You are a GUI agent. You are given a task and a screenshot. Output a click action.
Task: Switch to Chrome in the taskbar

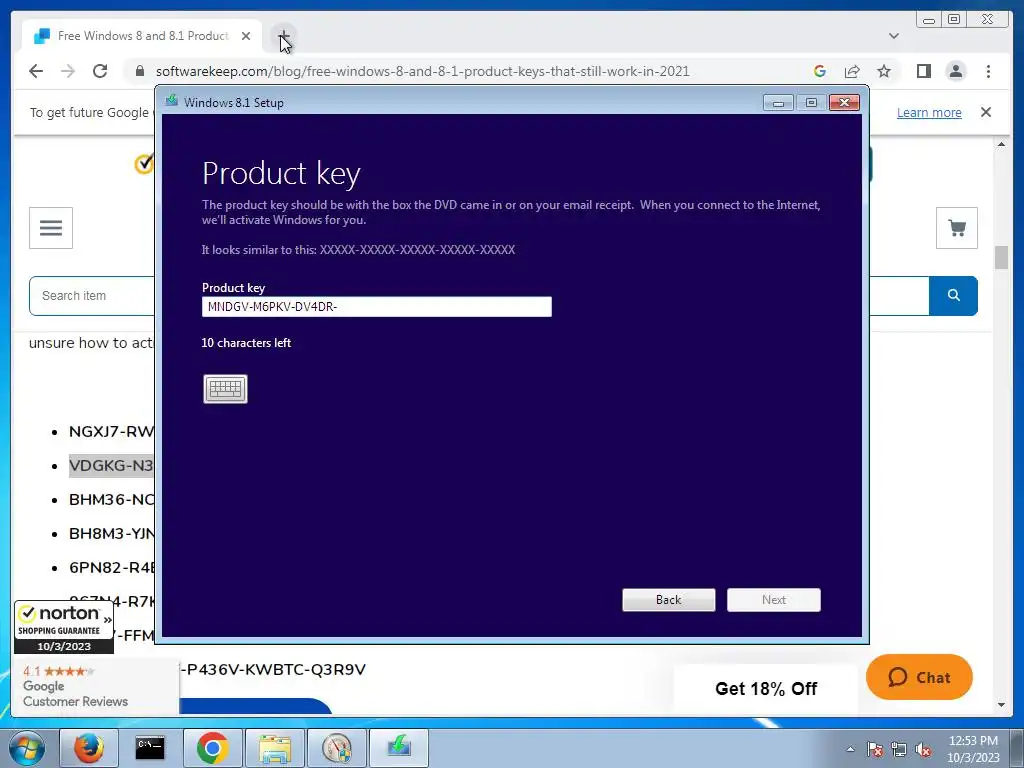click(212, 748)
